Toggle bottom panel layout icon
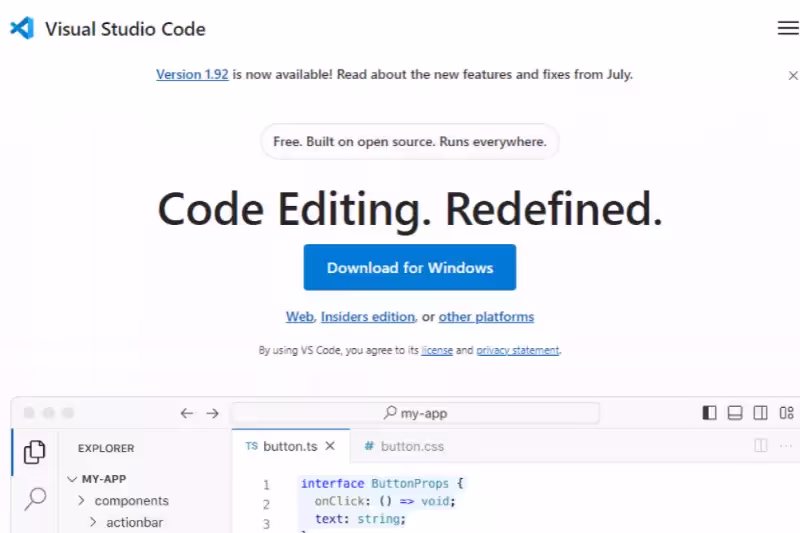The height and width of the screenshot is (533, 800). click(x=735, y=413)
